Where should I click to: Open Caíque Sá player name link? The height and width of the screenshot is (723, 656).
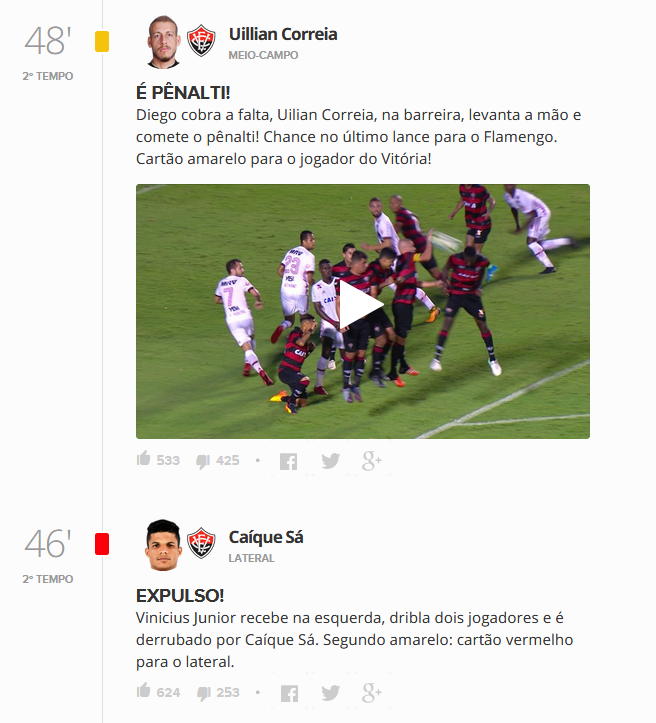(x=266, y=538)
